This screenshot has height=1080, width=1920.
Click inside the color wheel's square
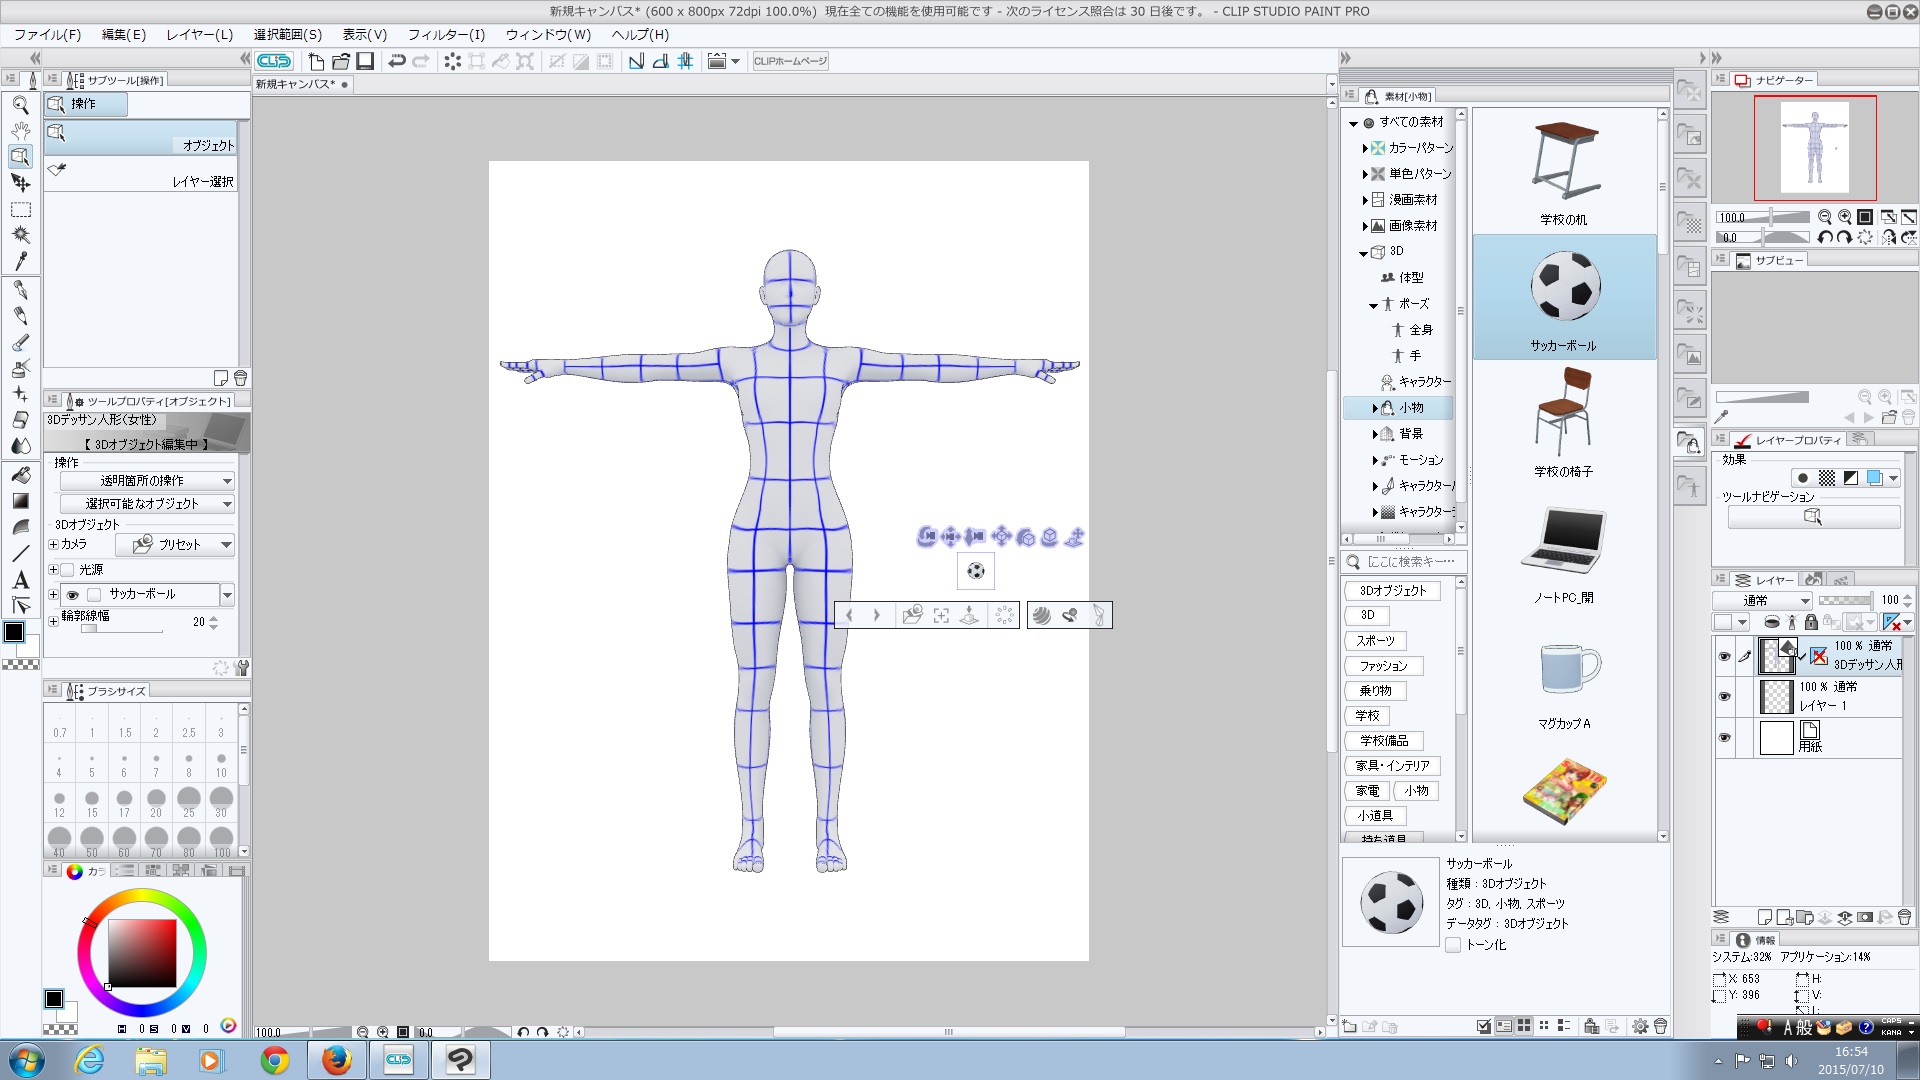(x=141, y=951)
